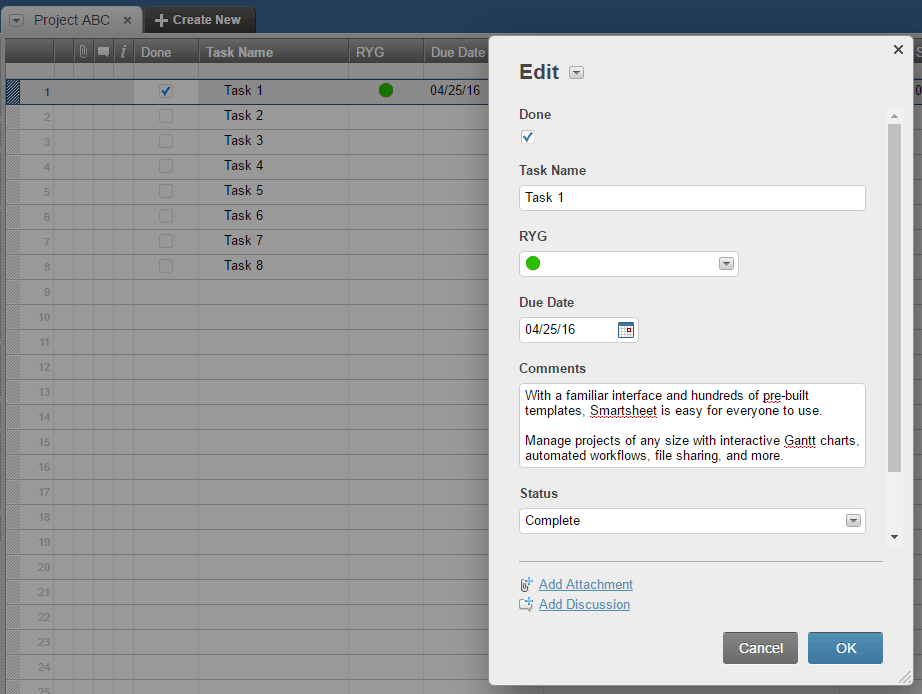The height and width of the screenshot is (694, 922).
Task: Open the dropdown arrow beside Edit title
Action: click(x=576, y=72)
